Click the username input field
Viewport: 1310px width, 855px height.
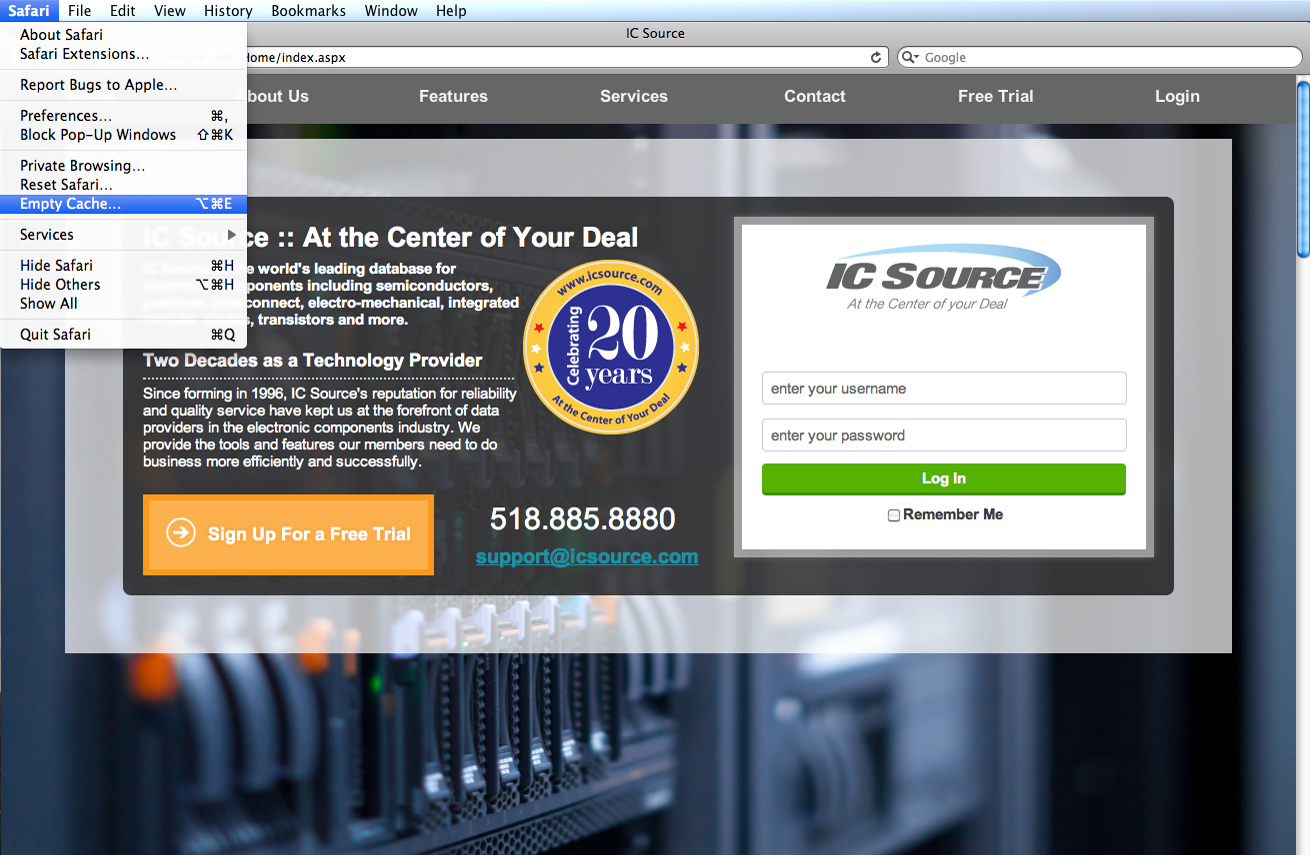point(943,389)
